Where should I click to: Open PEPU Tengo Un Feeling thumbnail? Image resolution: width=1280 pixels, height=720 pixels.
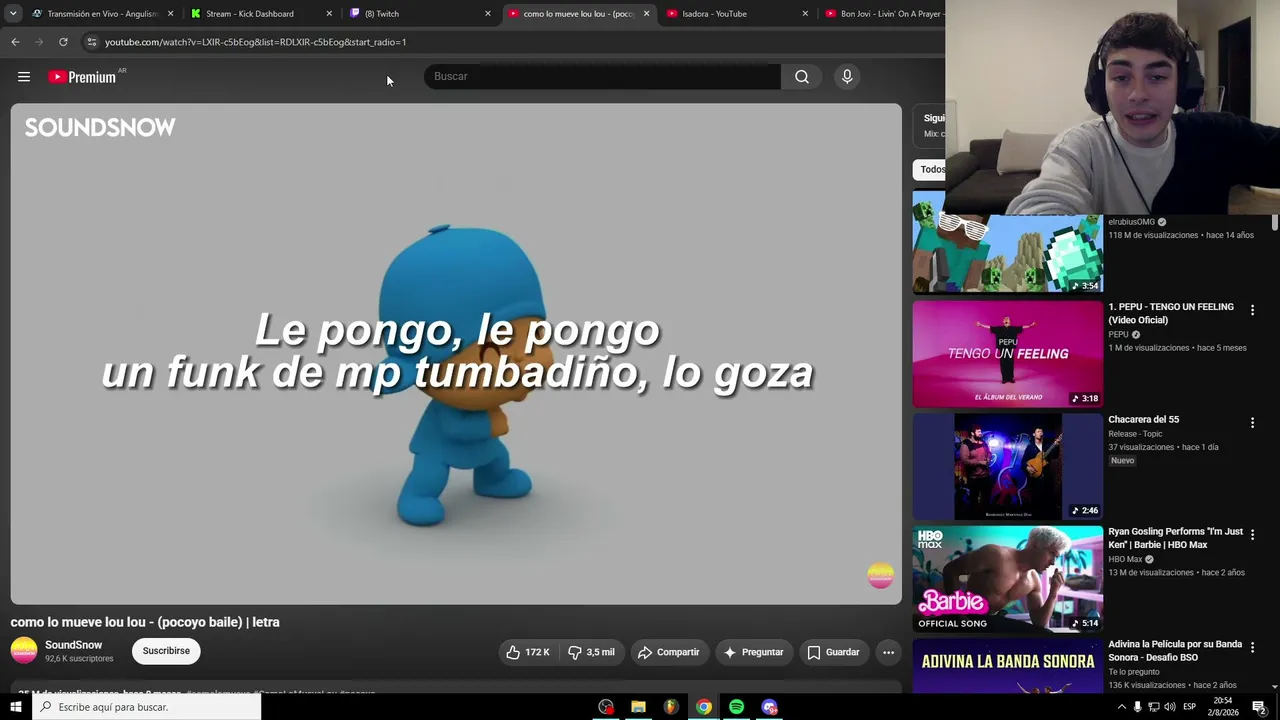[x=1007, y=354]
